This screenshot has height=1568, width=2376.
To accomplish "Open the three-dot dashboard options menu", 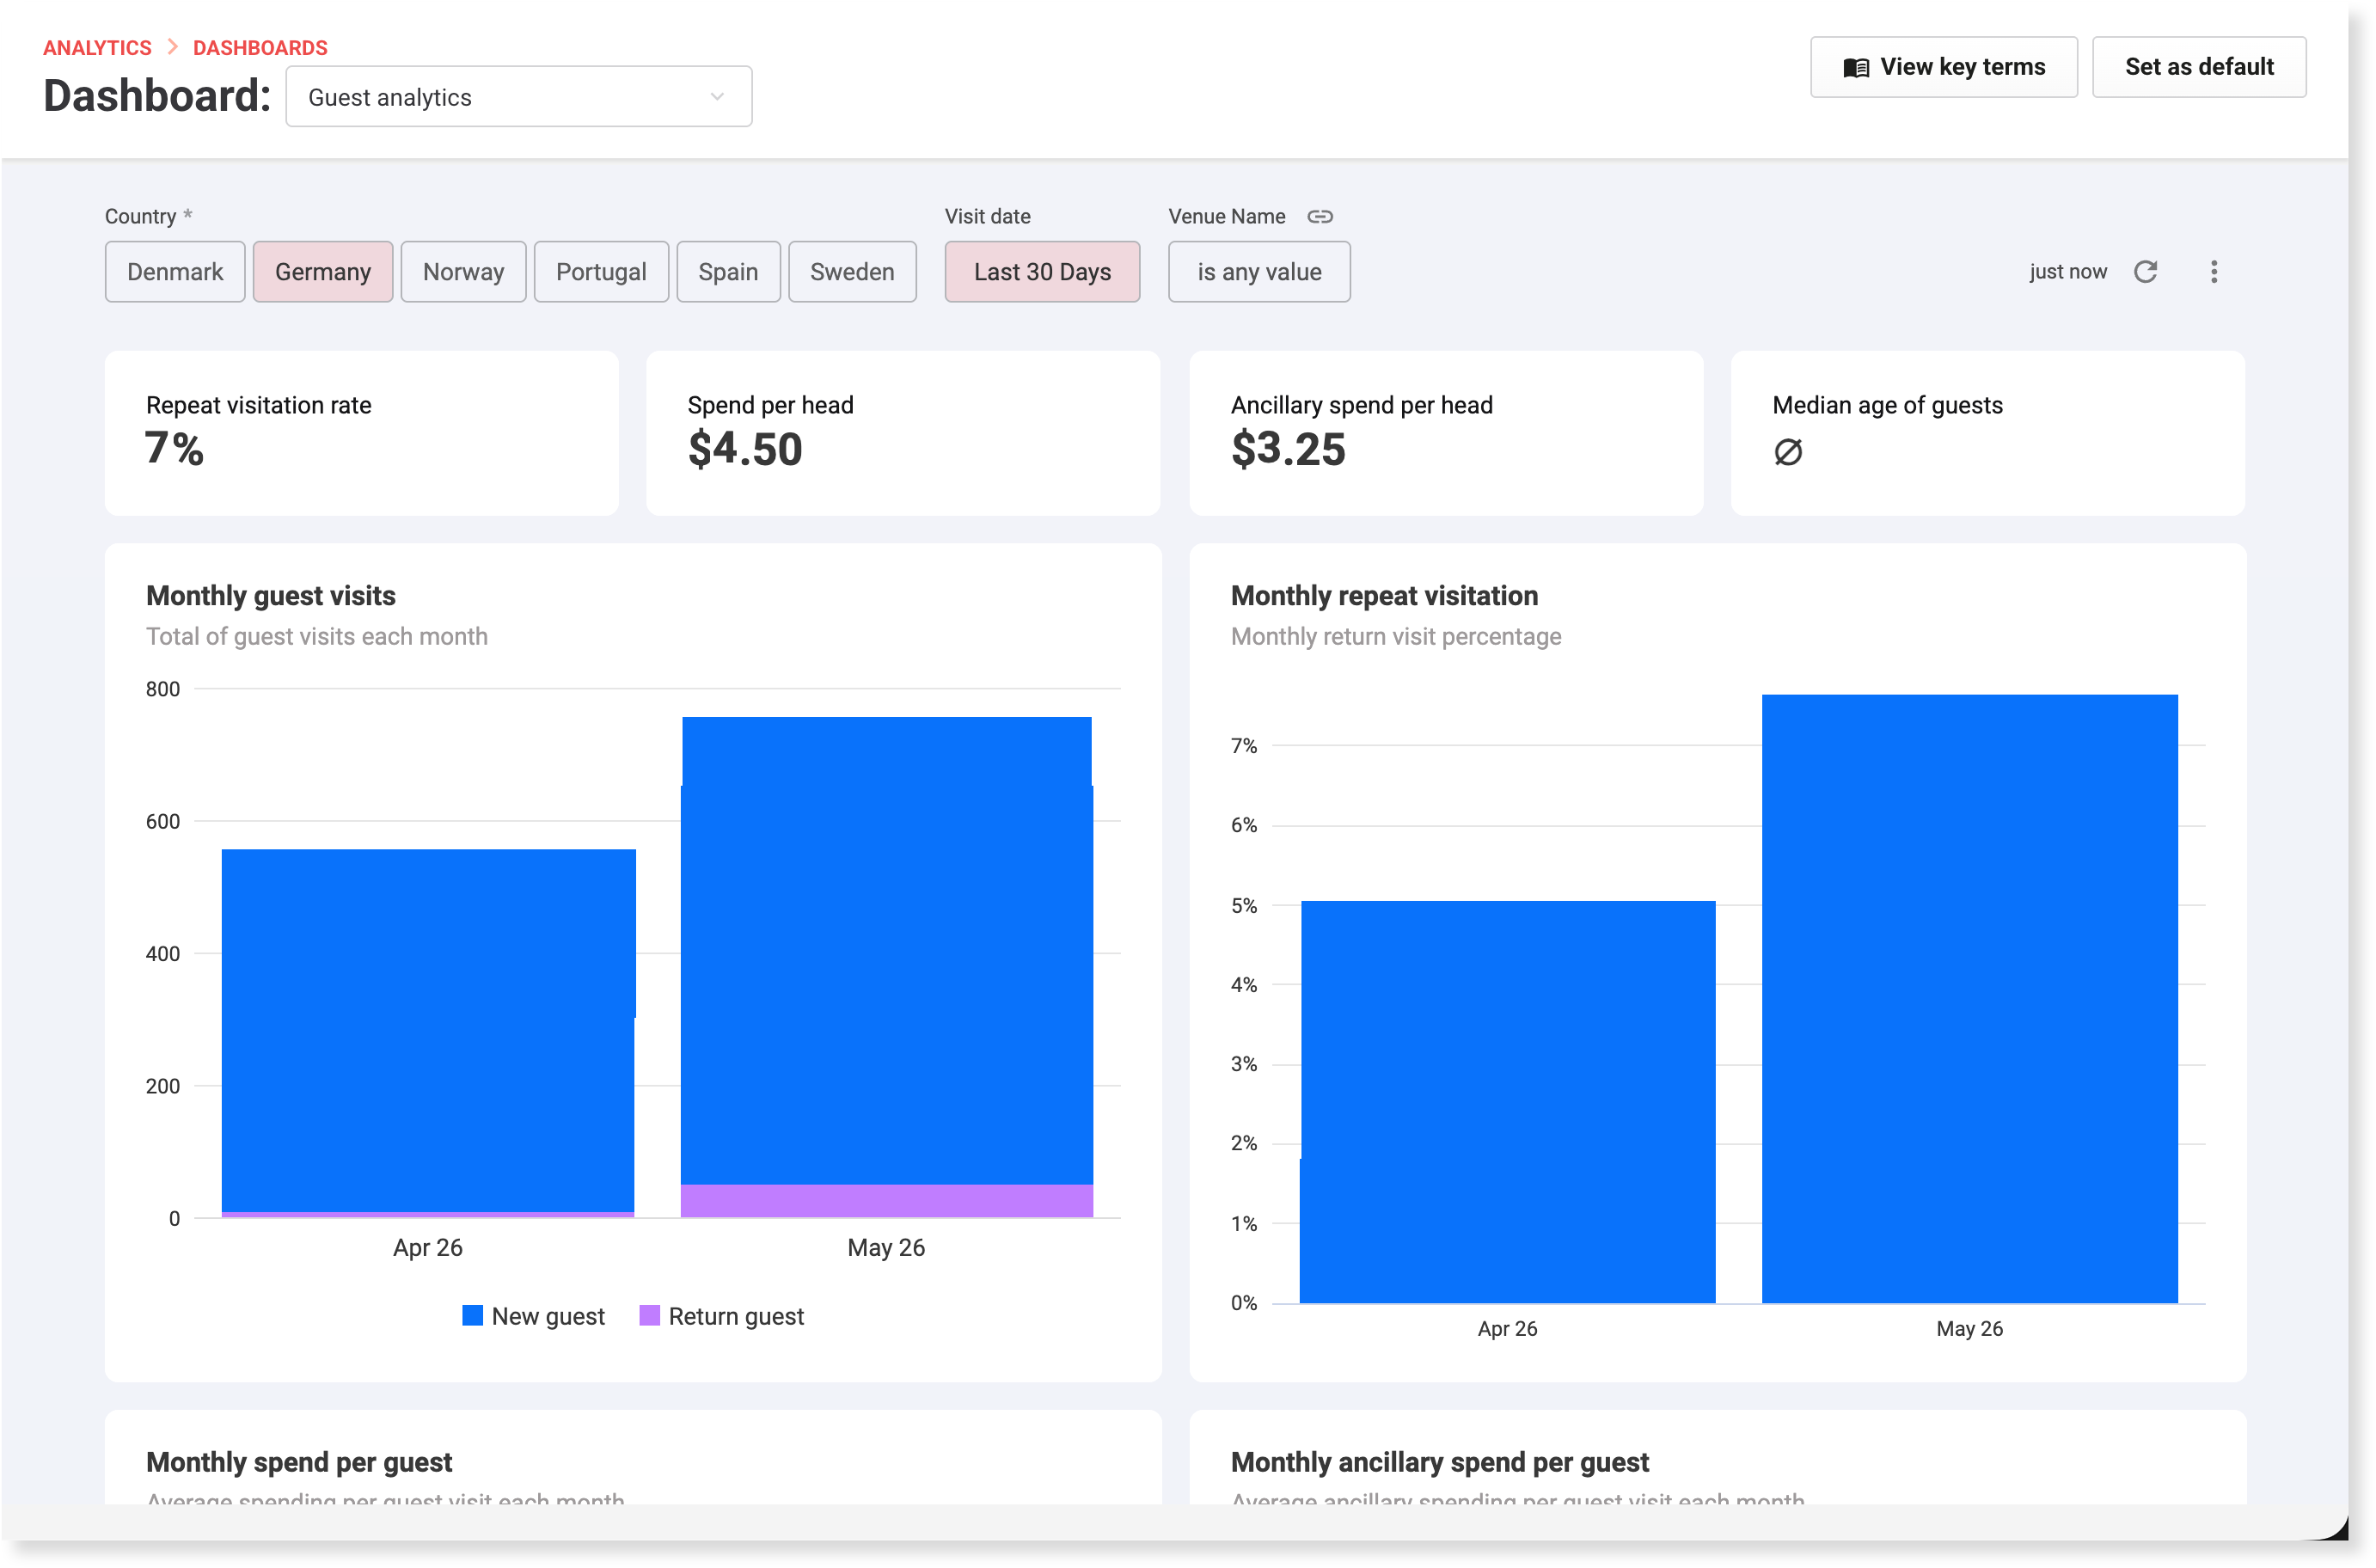I will (x=2214, y=272).
